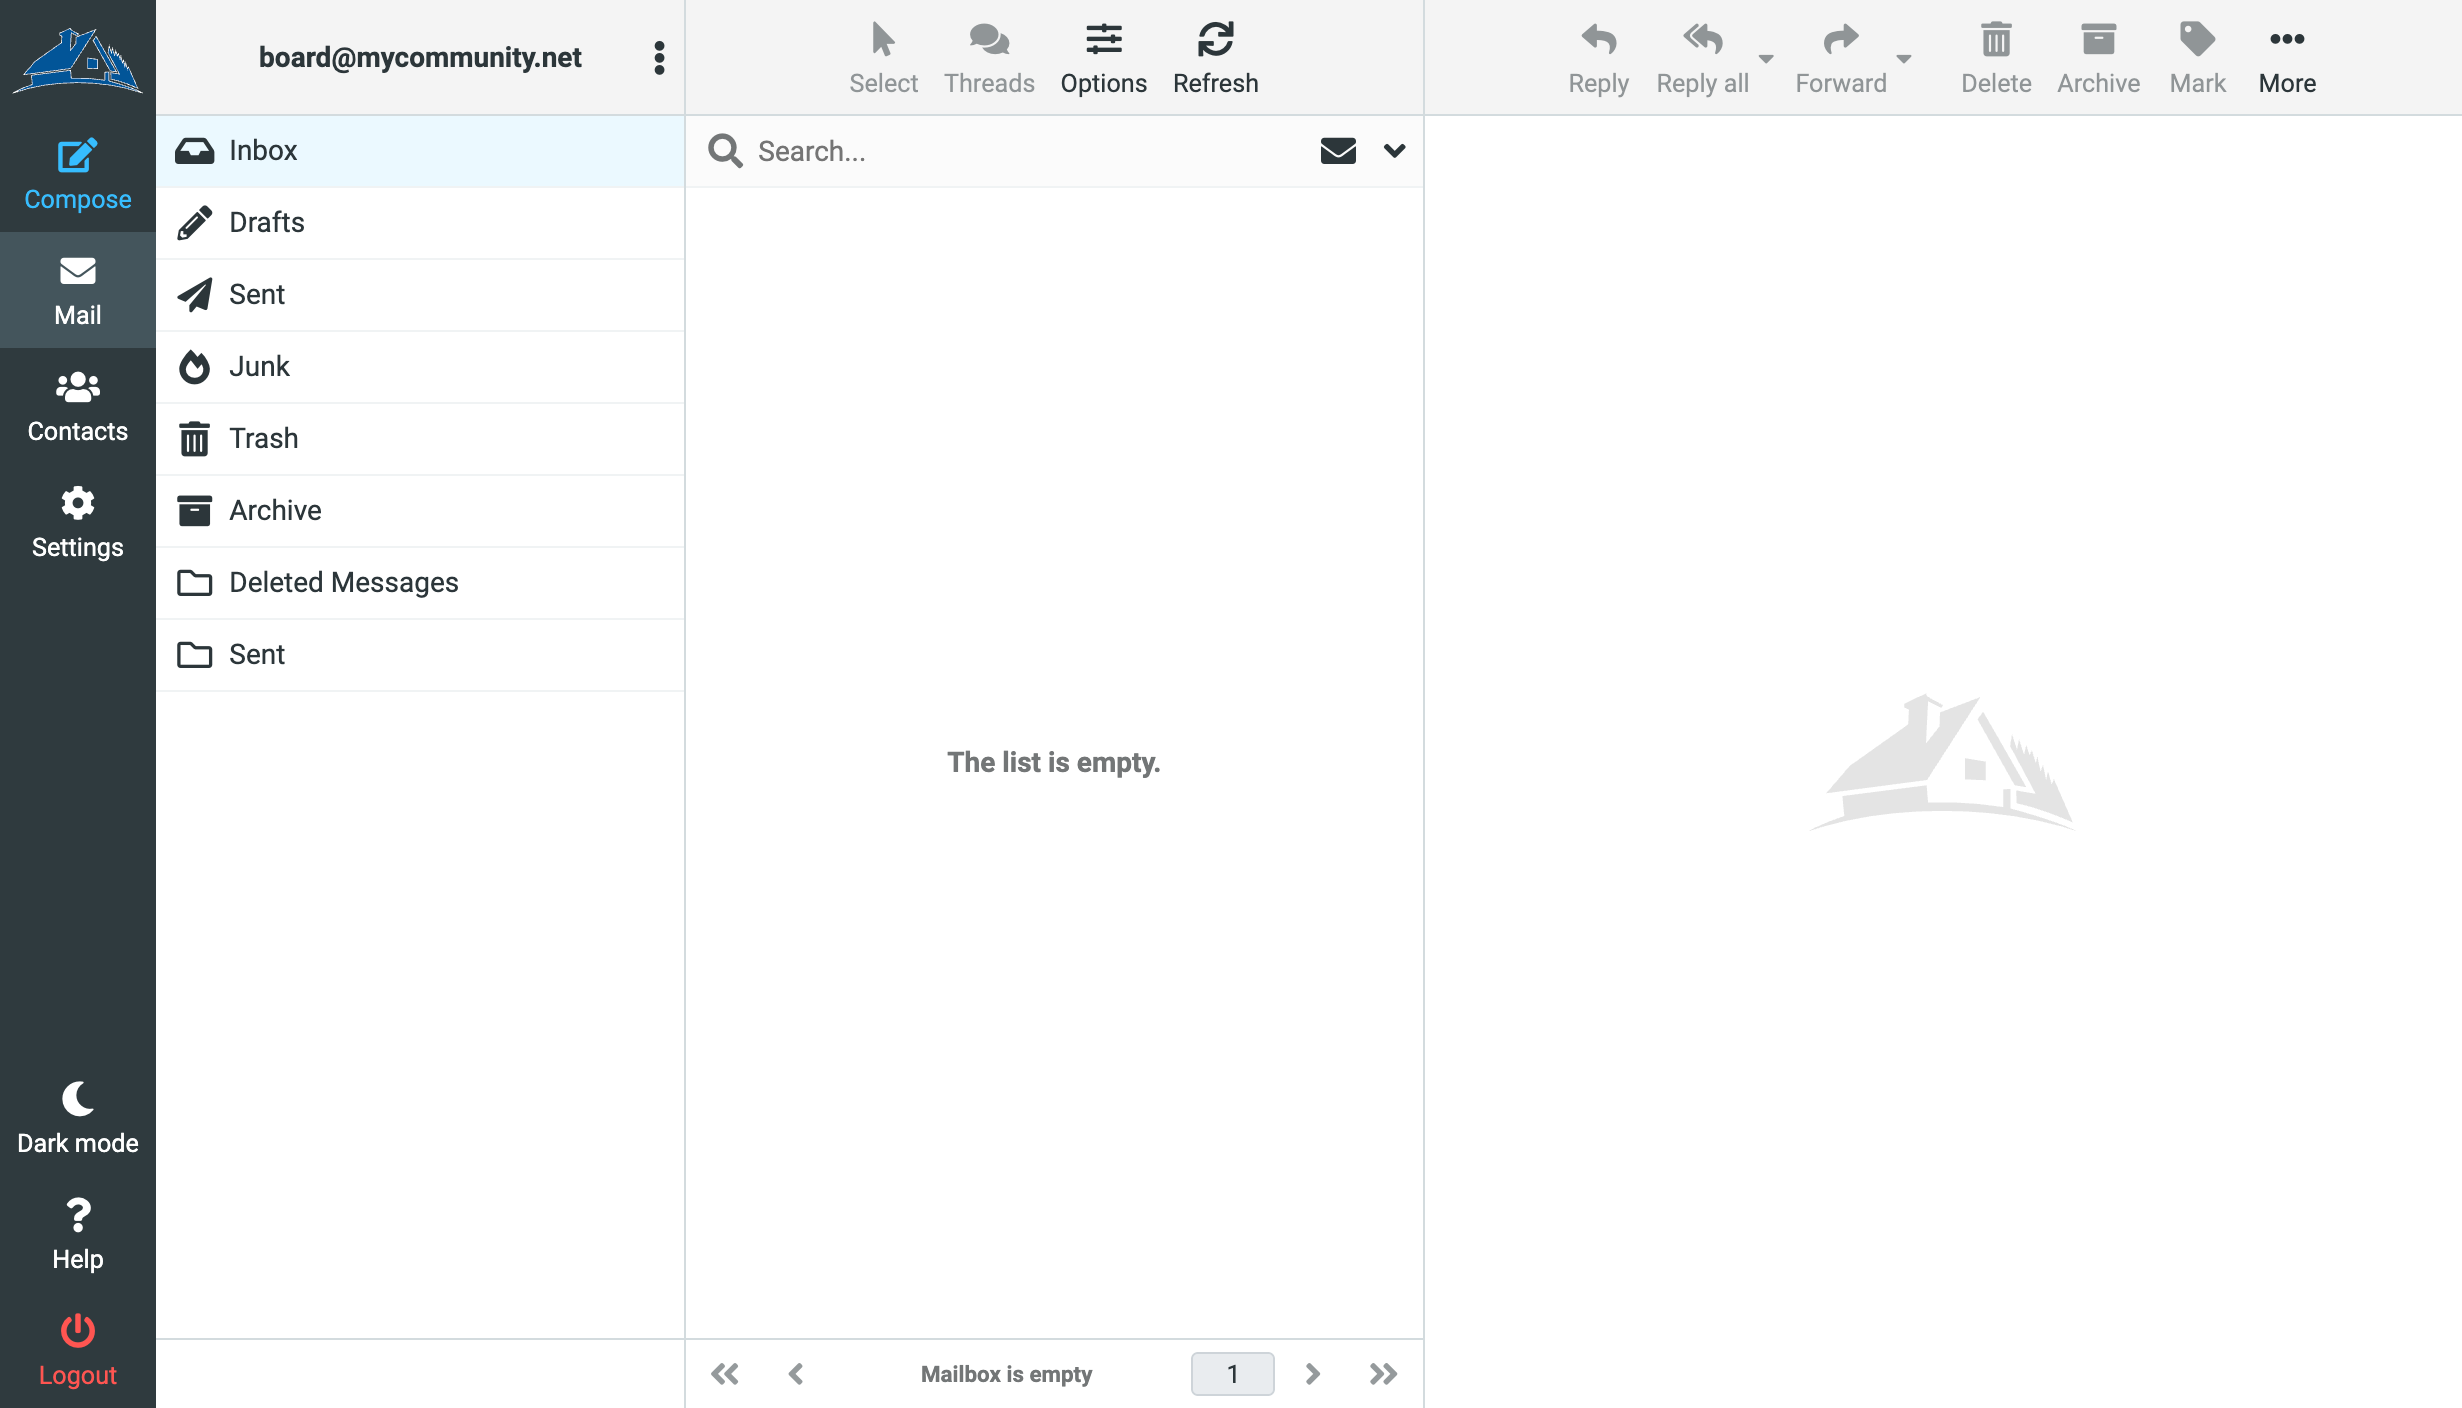The height and width of the screenshot is (1408, 2462).
Task: Expand the search options panel
Action: (x=1392, y=151)
